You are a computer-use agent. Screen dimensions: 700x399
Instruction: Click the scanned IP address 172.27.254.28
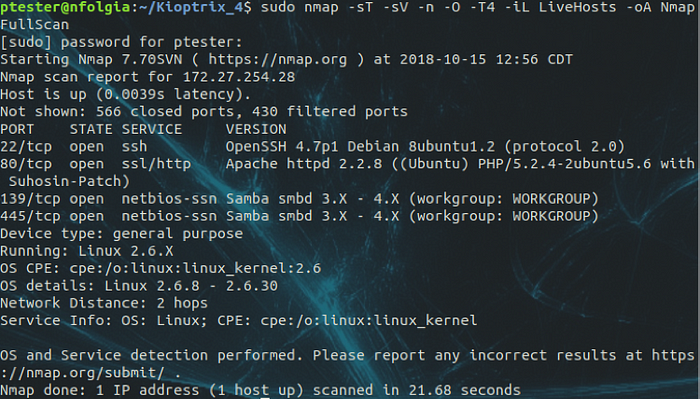point(239,77)
